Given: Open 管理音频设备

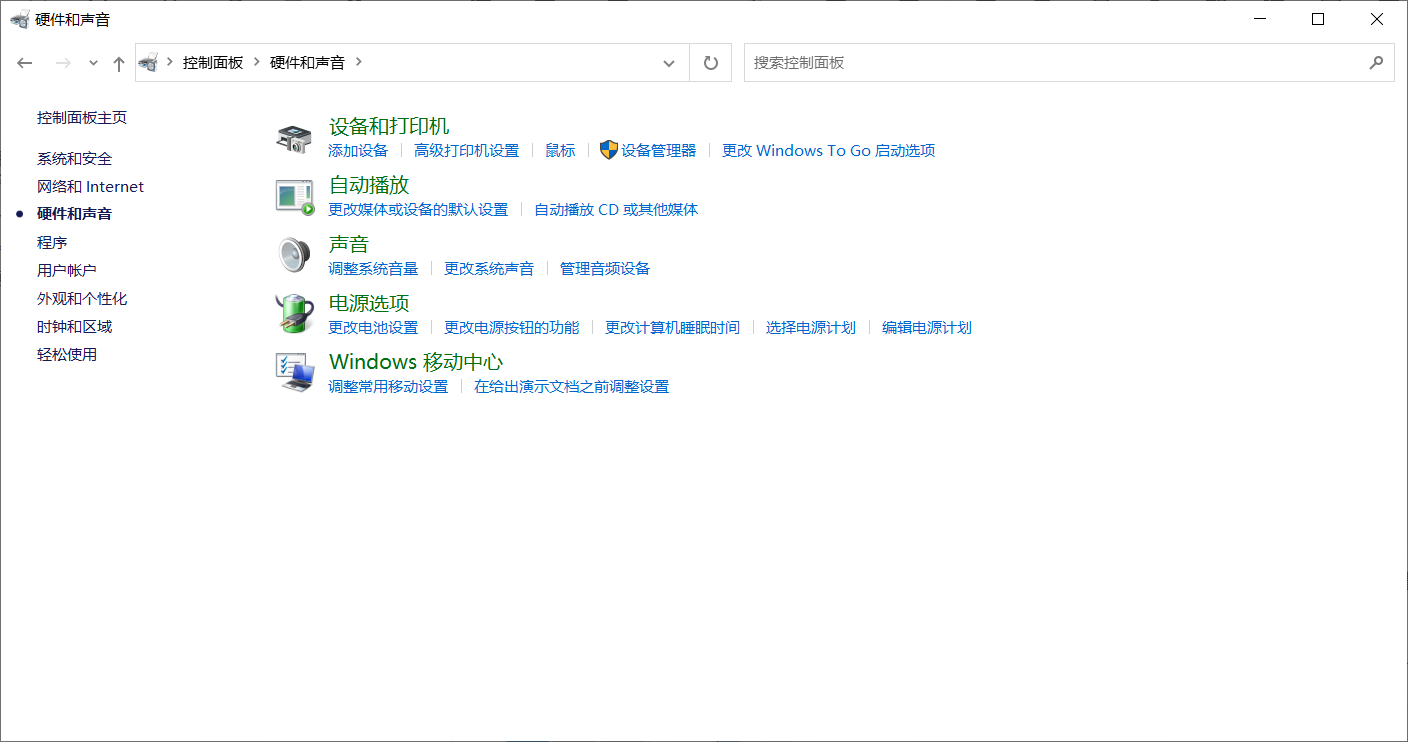Looking at the screenshot, I should coord(605,269).
